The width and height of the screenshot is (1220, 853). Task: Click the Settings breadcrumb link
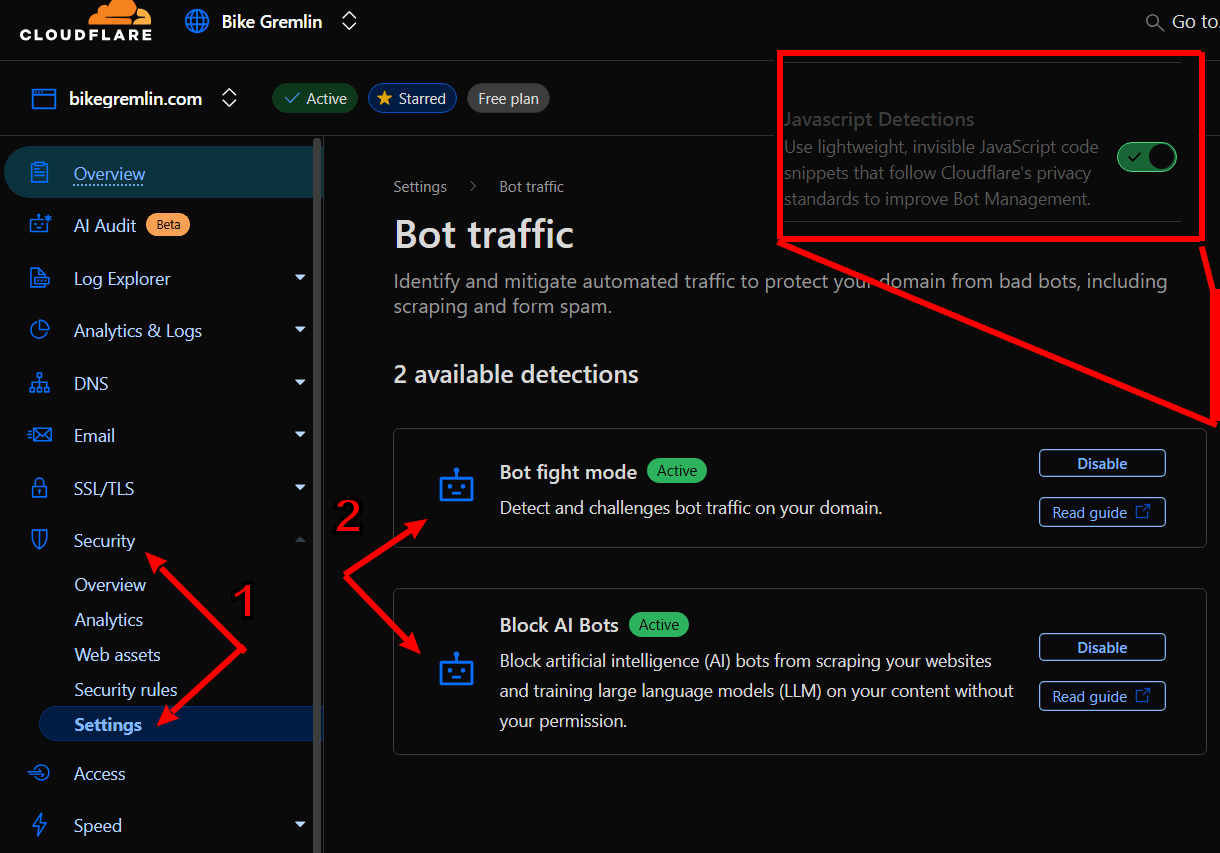pos(420,187)
